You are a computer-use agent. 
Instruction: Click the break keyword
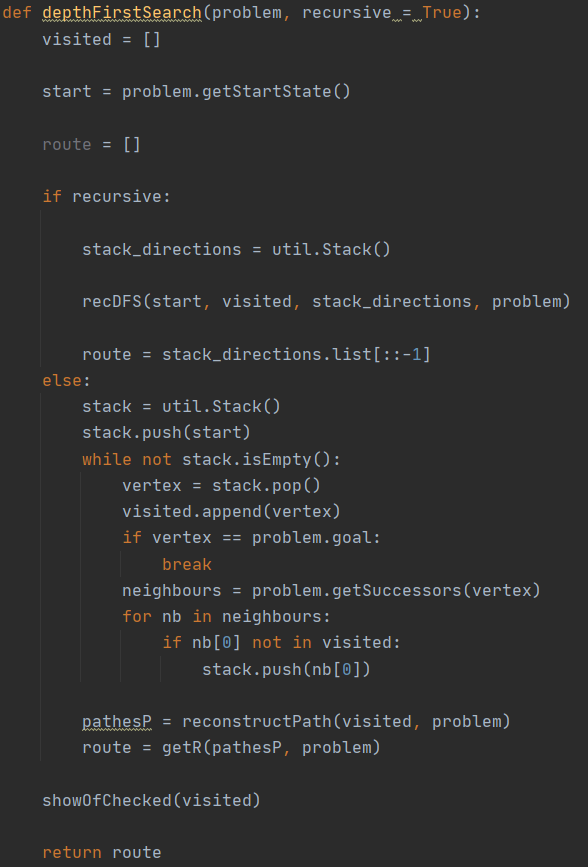pyautogui.click(x=186, y=565)
